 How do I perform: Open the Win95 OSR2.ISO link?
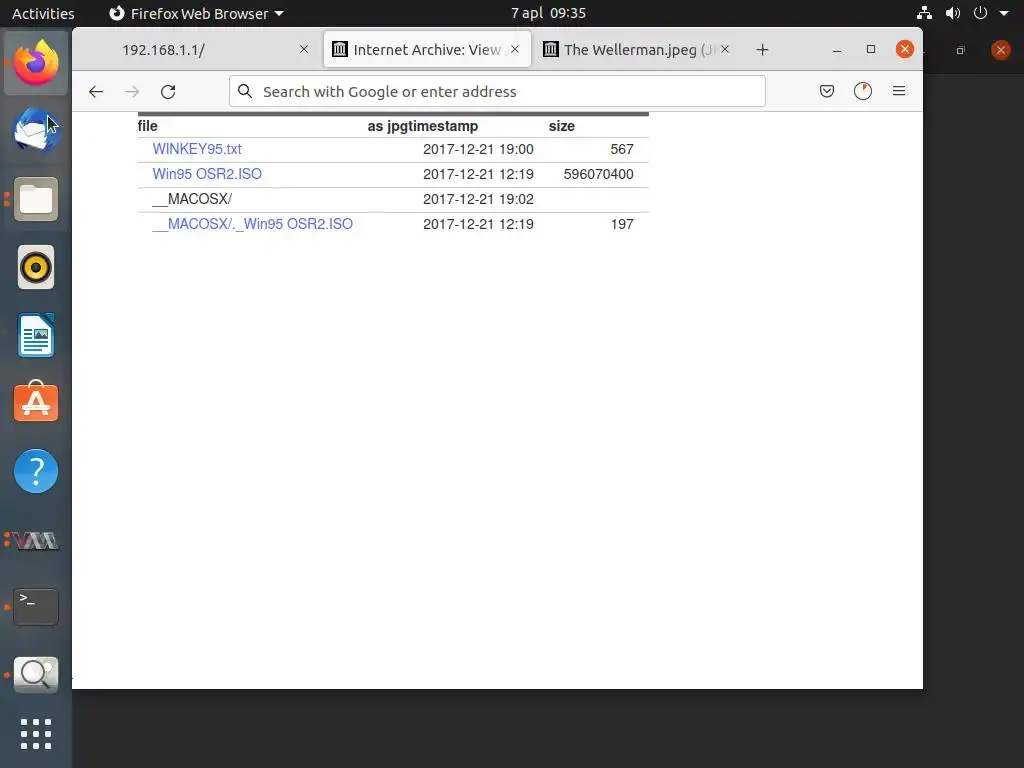[x=207, y=174]
